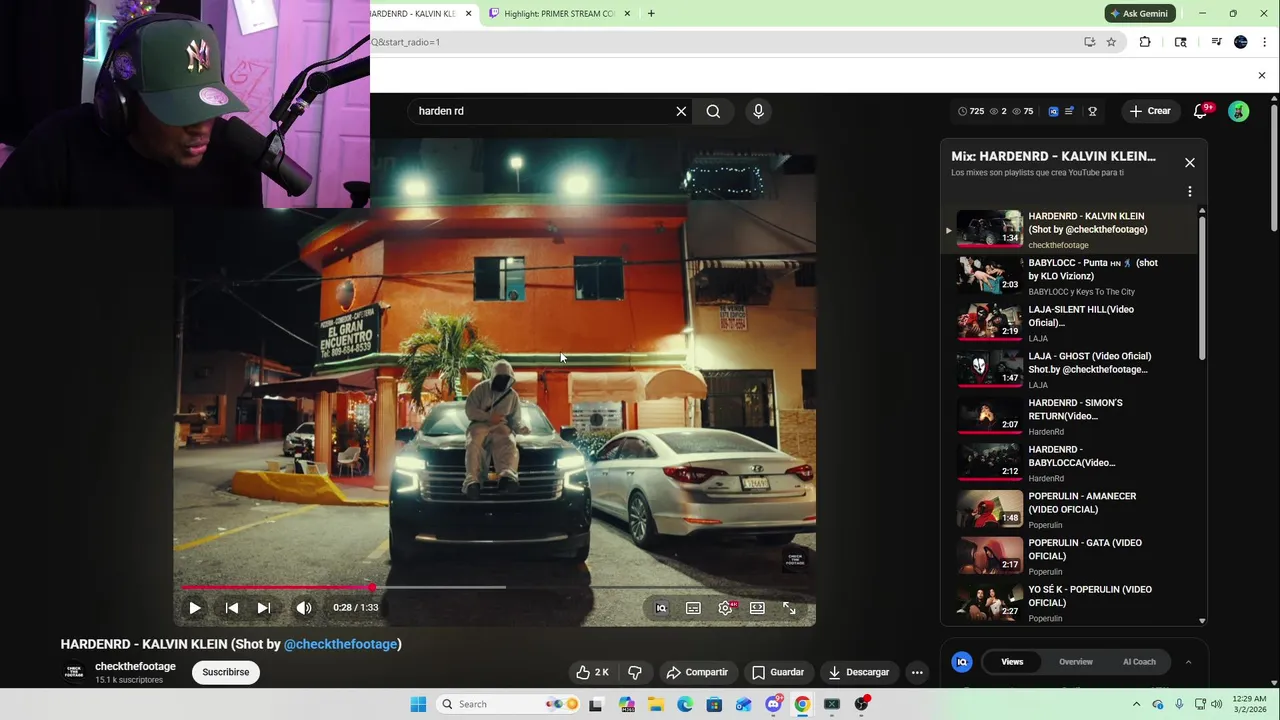Select the AI Coach tab
The height and width of the screenshot is (720, 1280).
pos(1139,662)
